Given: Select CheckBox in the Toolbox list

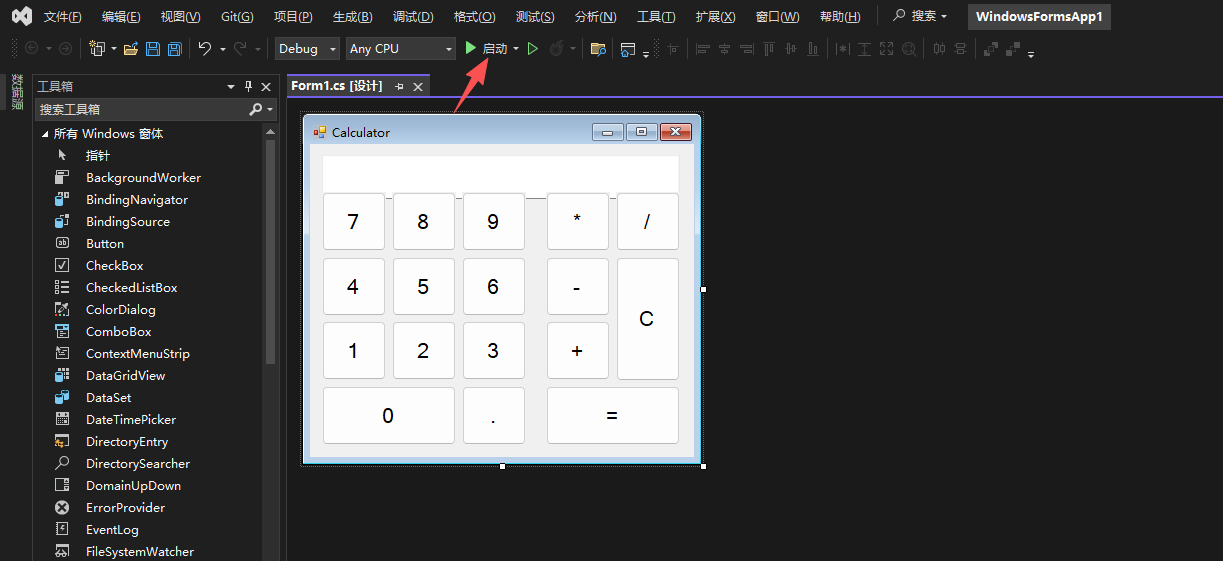Looking at the screenshot, I should (x=114, y=265).
